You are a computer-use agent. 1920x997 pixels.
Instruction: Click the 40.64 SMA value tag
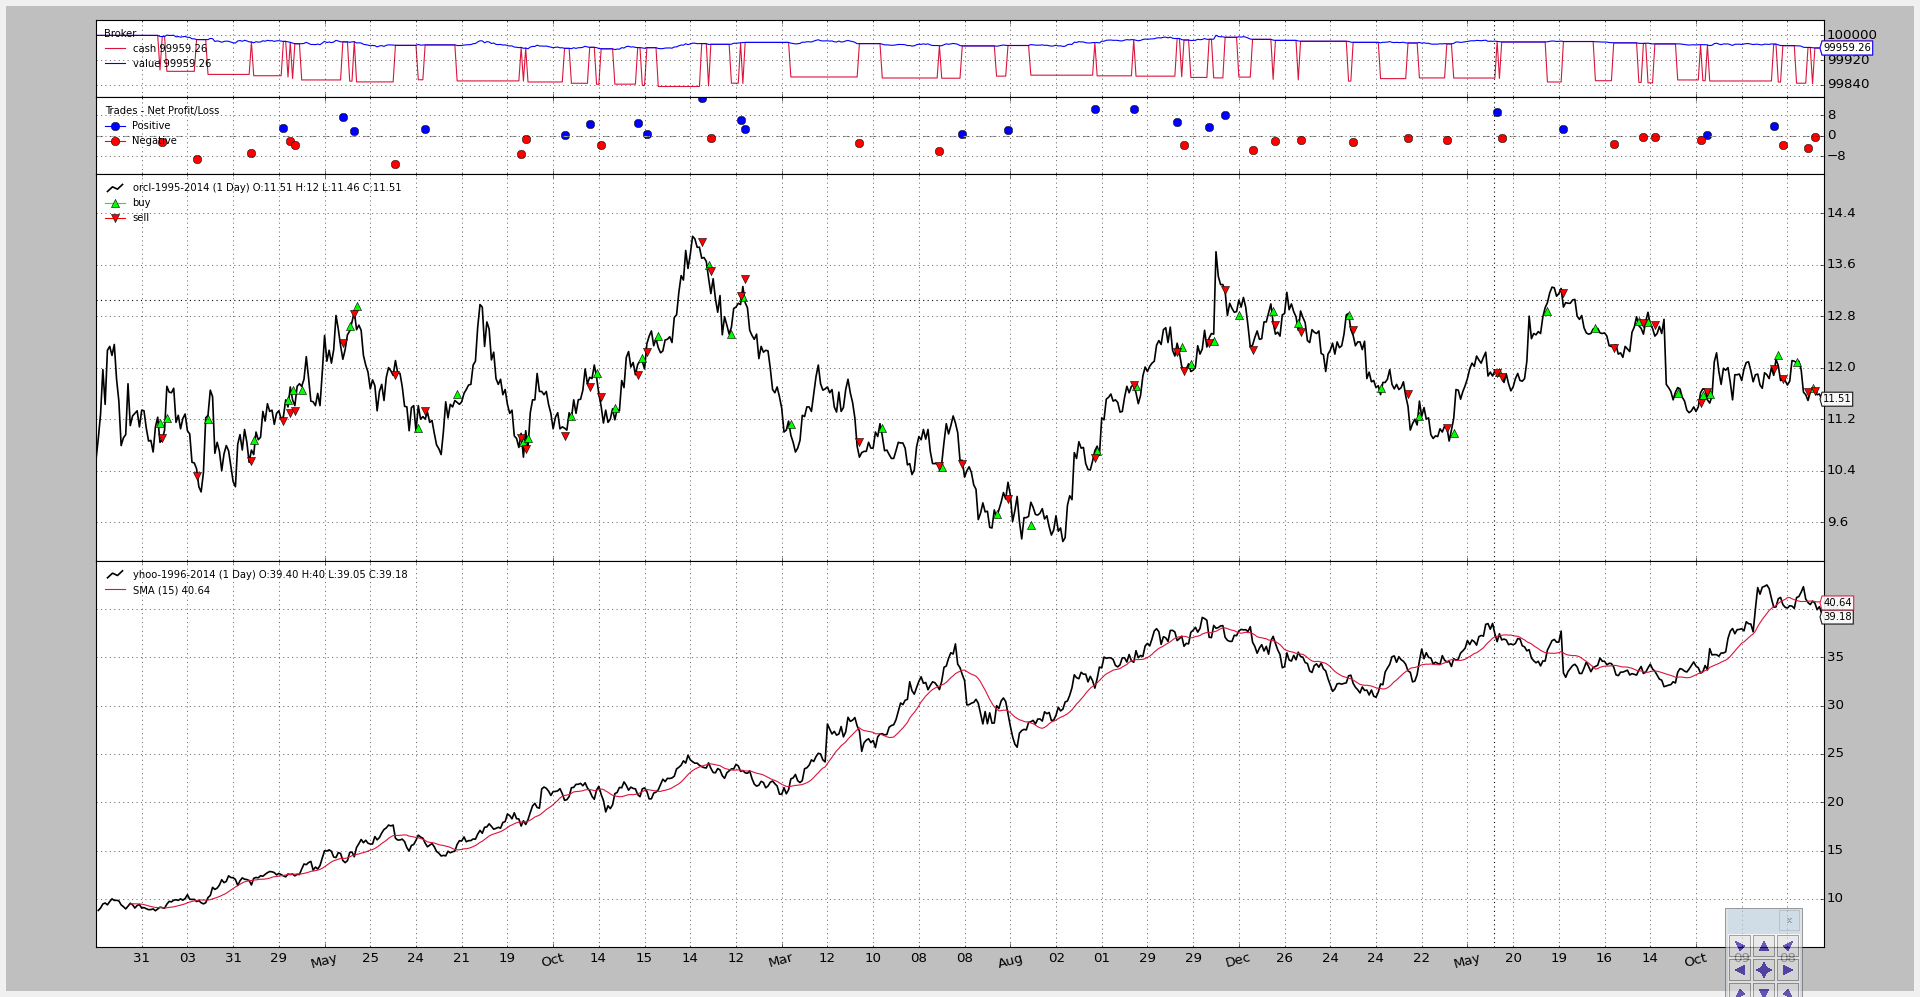point(1837,603)
